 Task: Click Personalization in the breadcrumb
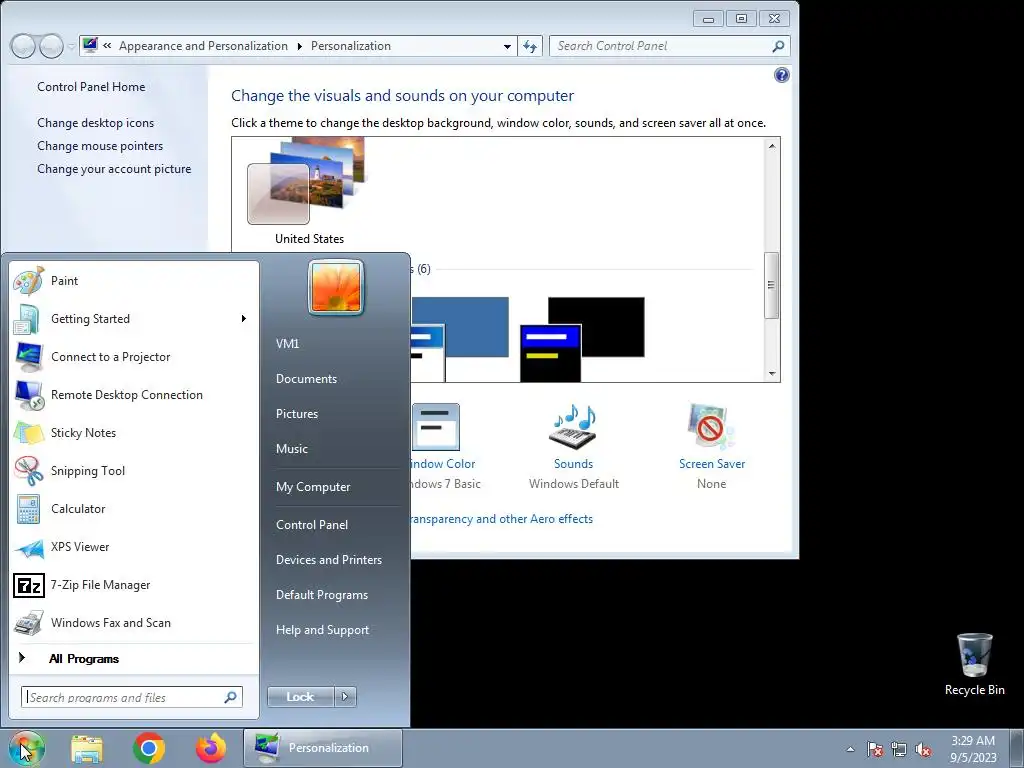tap(351, 46)
